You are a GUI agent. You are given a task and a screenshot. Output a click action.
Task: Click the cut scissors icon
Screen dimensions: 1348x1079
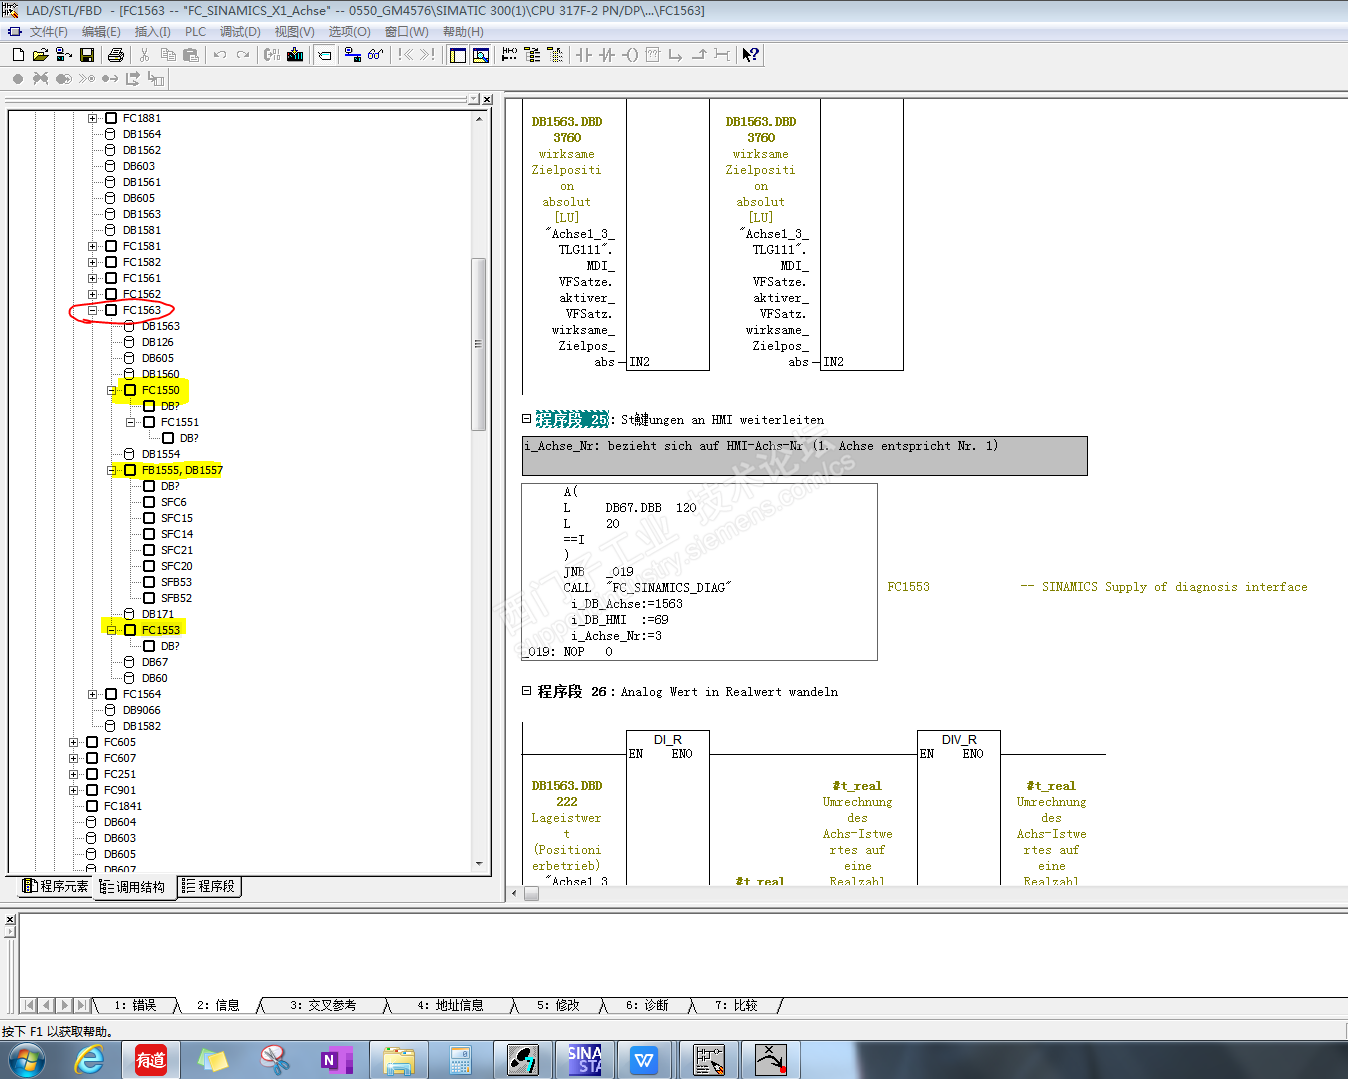tap(145, 55)
